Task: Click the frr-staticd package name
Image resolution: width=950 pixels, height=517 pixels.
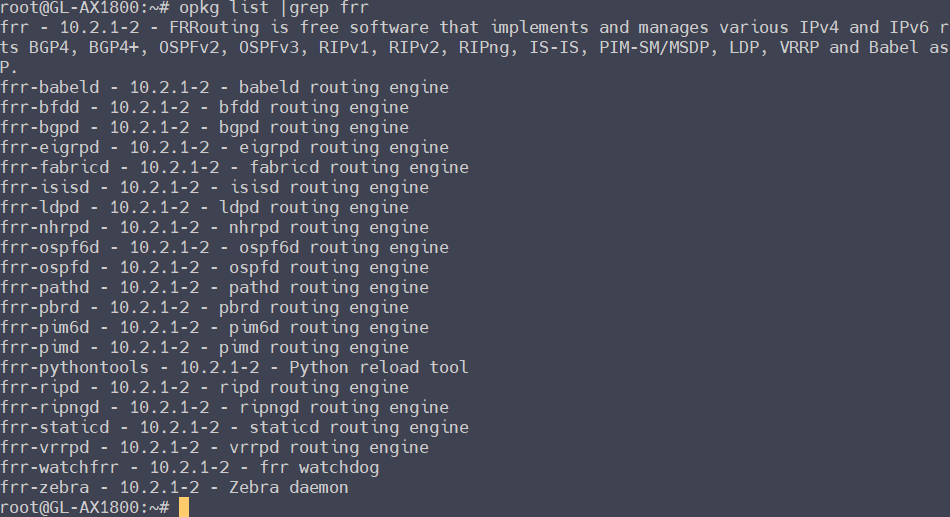Action: [x=55, y=428]
